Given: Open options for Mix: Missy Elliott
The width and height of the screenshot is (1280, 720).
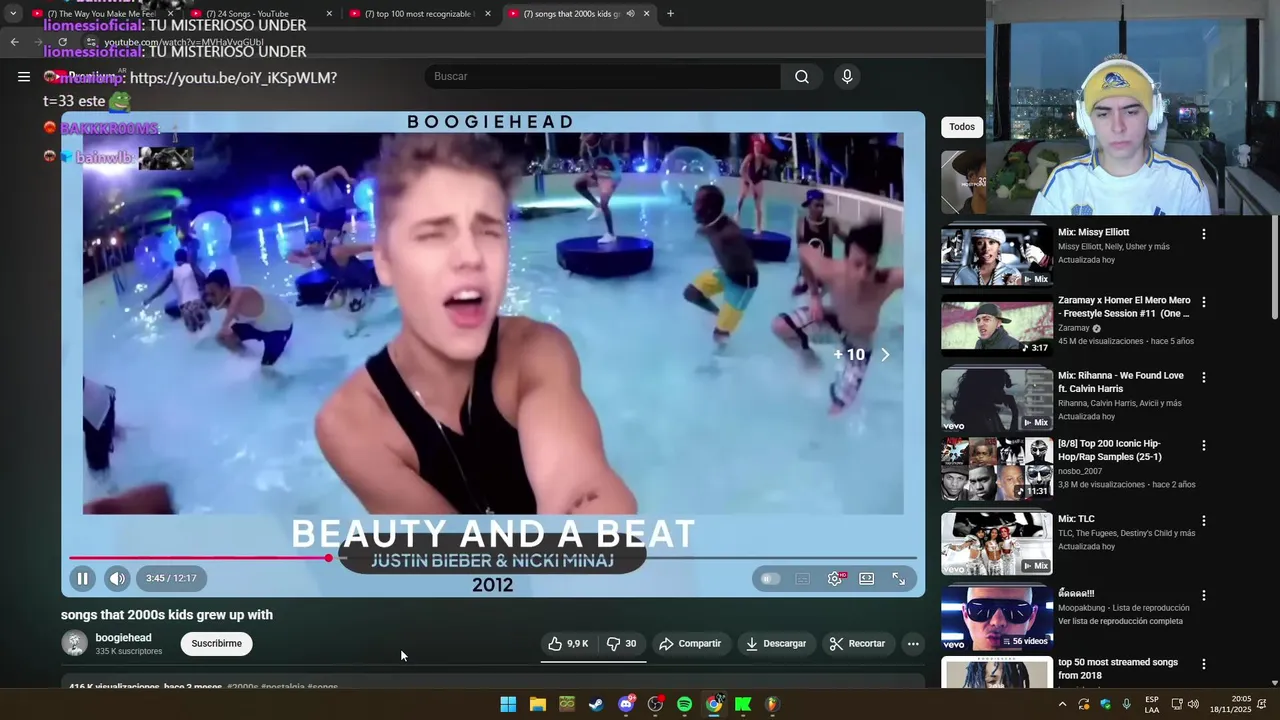Looking at the screenshot, I should (1204, 234).
